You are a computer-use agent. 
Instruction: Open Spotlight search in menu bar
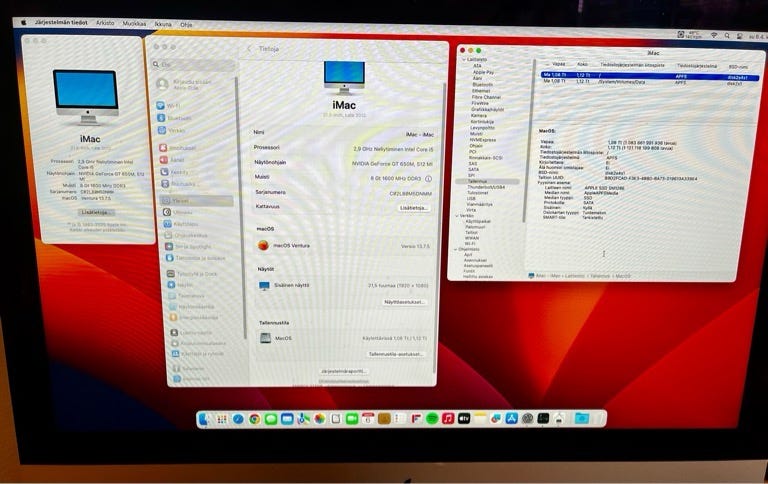727,36
